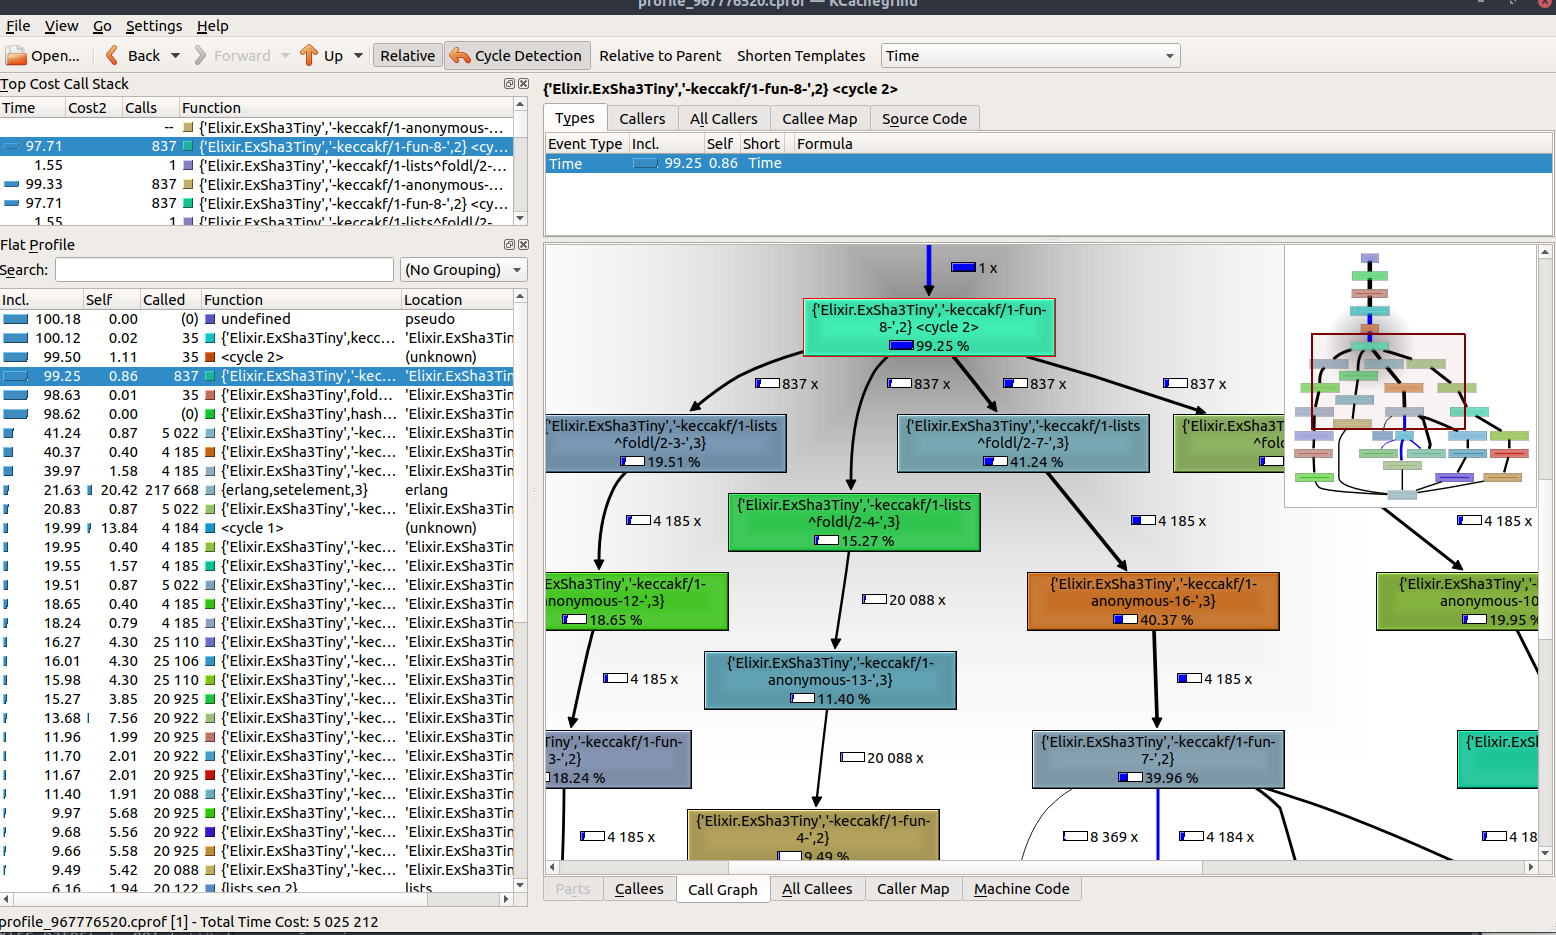Viewport: 1556px width, 935px height.
Task: Close the Flat Profile dock panel
Action: point(522,244)
